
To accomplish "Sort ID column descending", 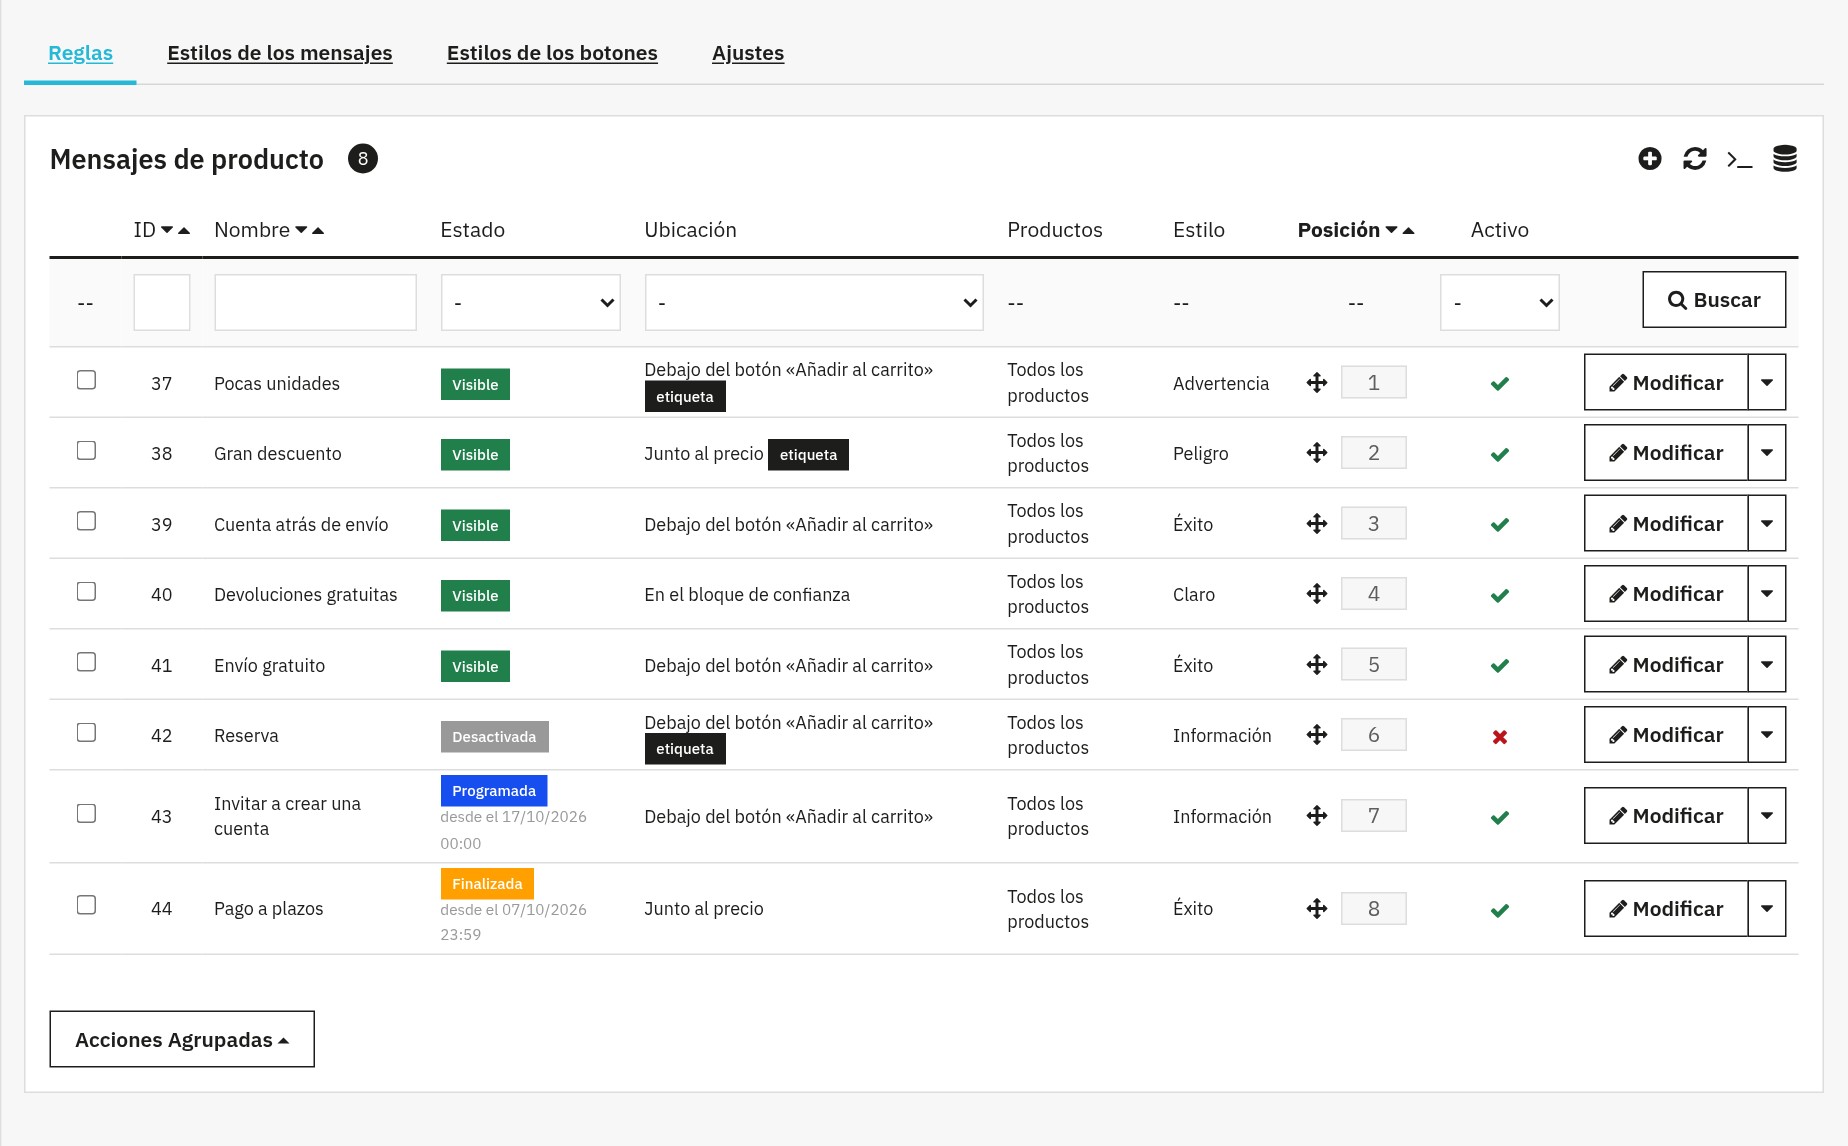I will 167,230.
